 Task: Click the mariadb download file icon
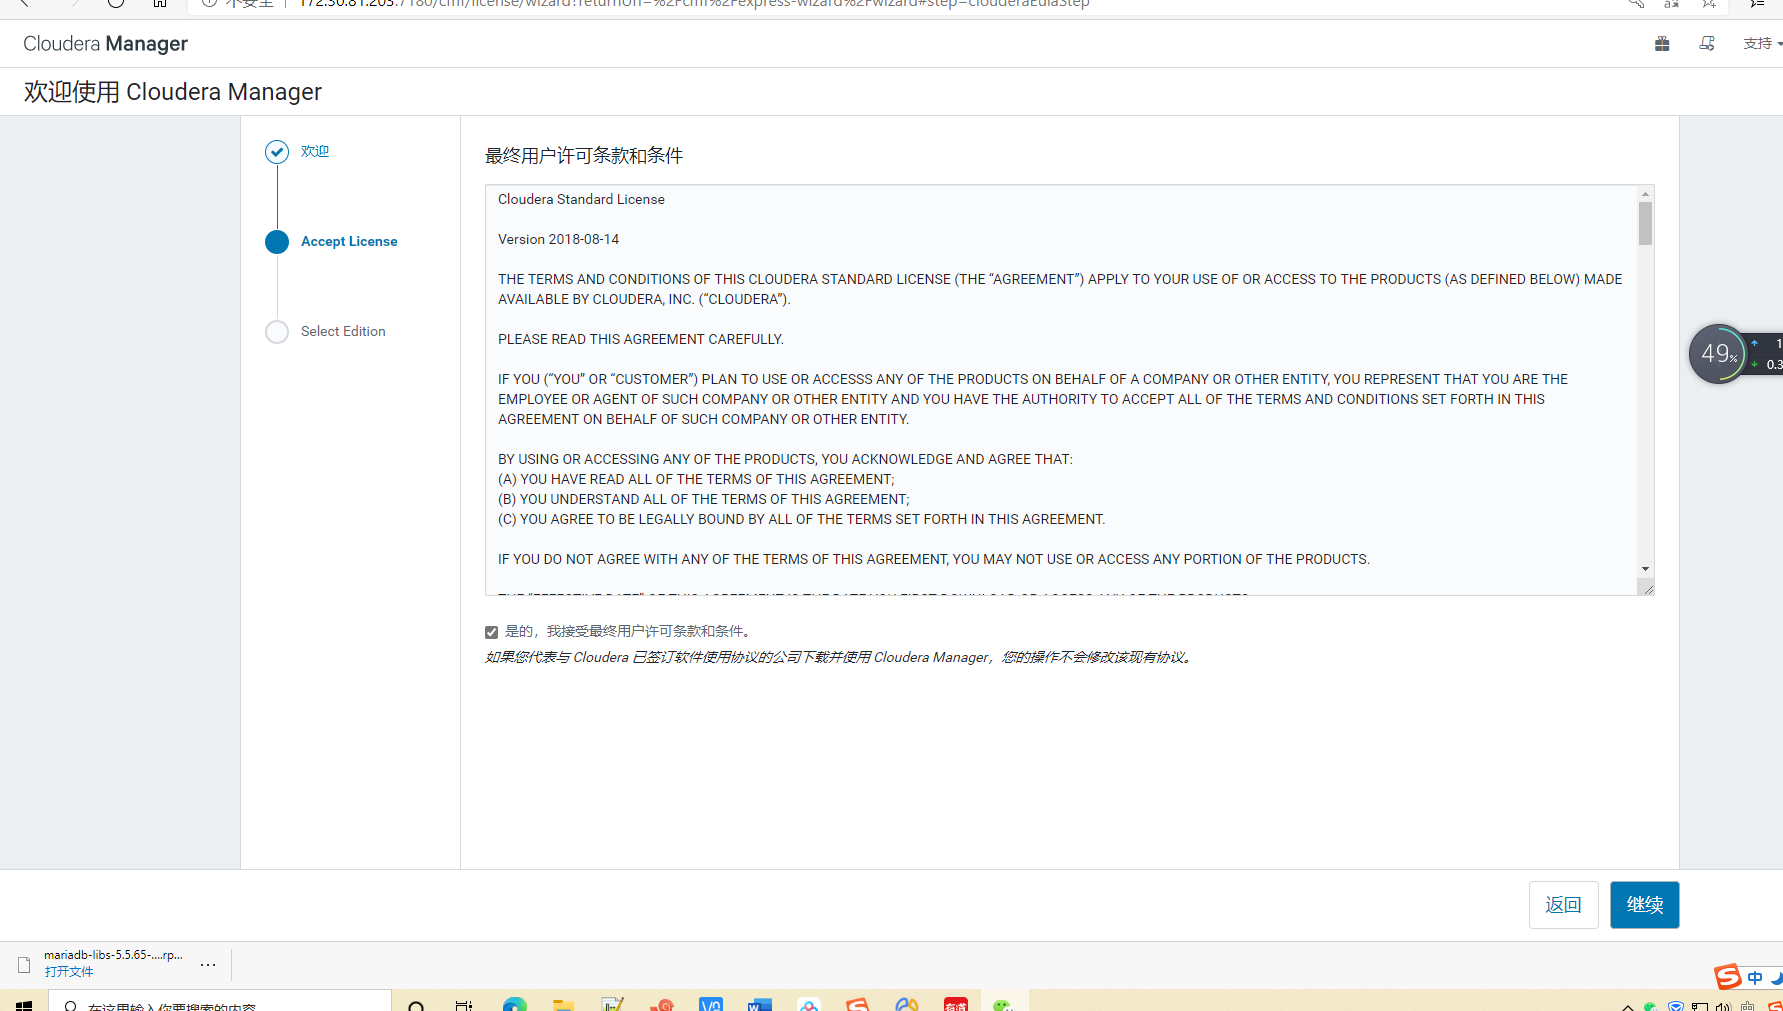click(24, 965)
